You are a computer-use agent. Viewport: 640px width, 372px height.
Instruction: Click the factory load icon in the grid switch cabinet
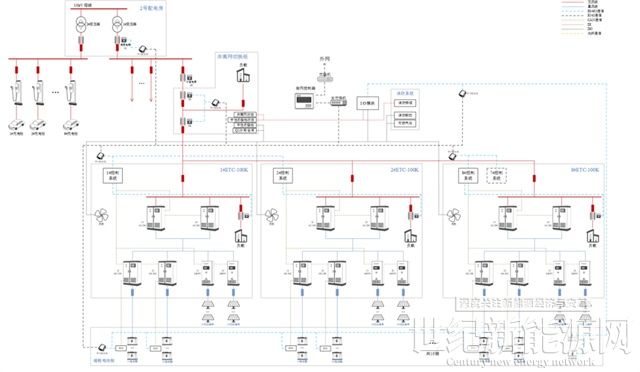tap(243, 76)
